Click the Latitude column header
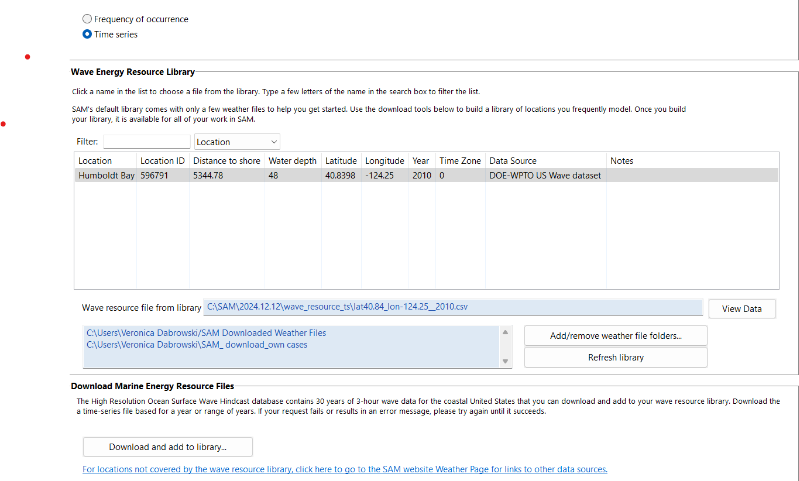 pyautogui.click(x=340, y=160)
